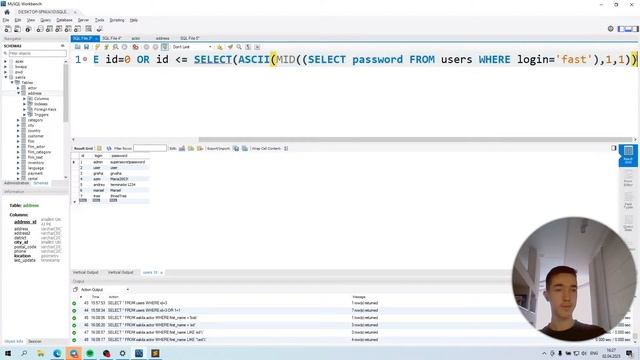Click the commit transaction icon

click(x=146, y=47)
